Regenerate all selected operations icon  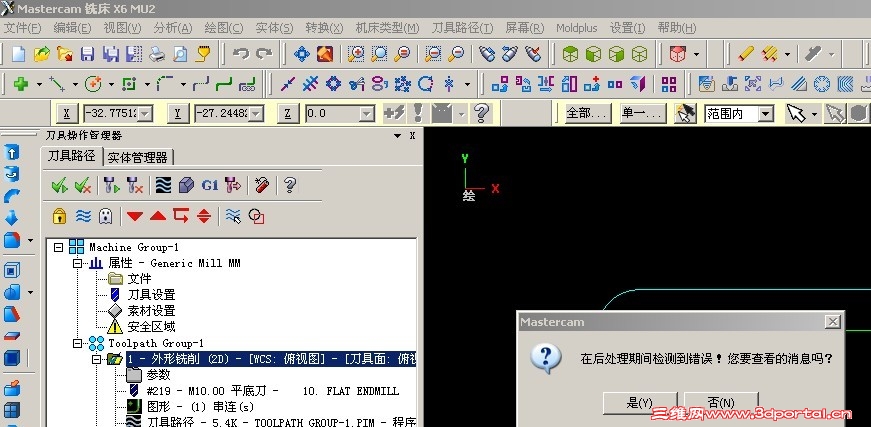tap(112, 185)
